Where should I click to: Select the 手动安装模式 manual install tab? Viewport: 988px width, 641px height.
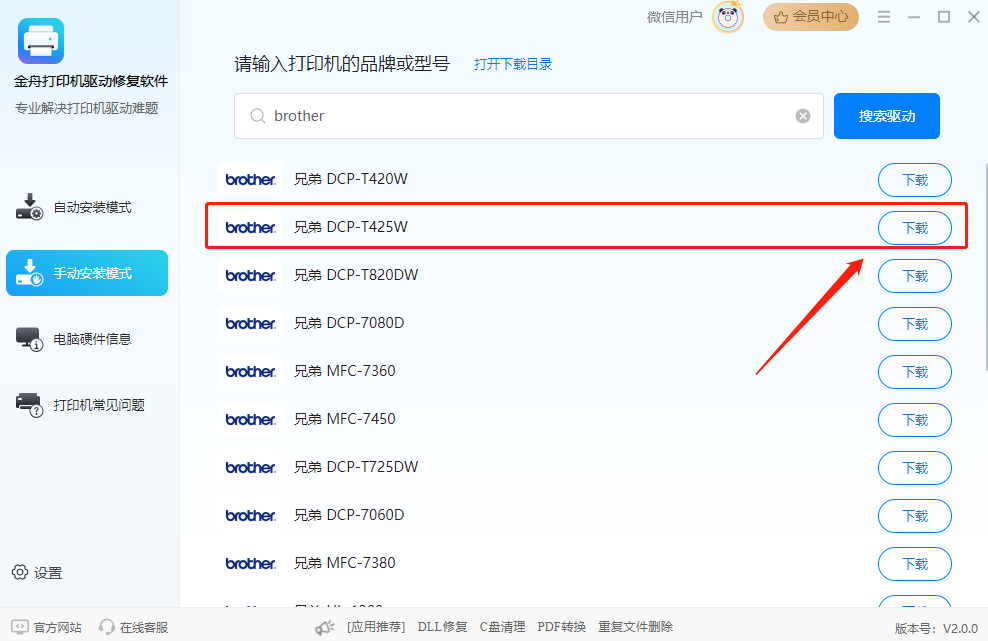87,273
